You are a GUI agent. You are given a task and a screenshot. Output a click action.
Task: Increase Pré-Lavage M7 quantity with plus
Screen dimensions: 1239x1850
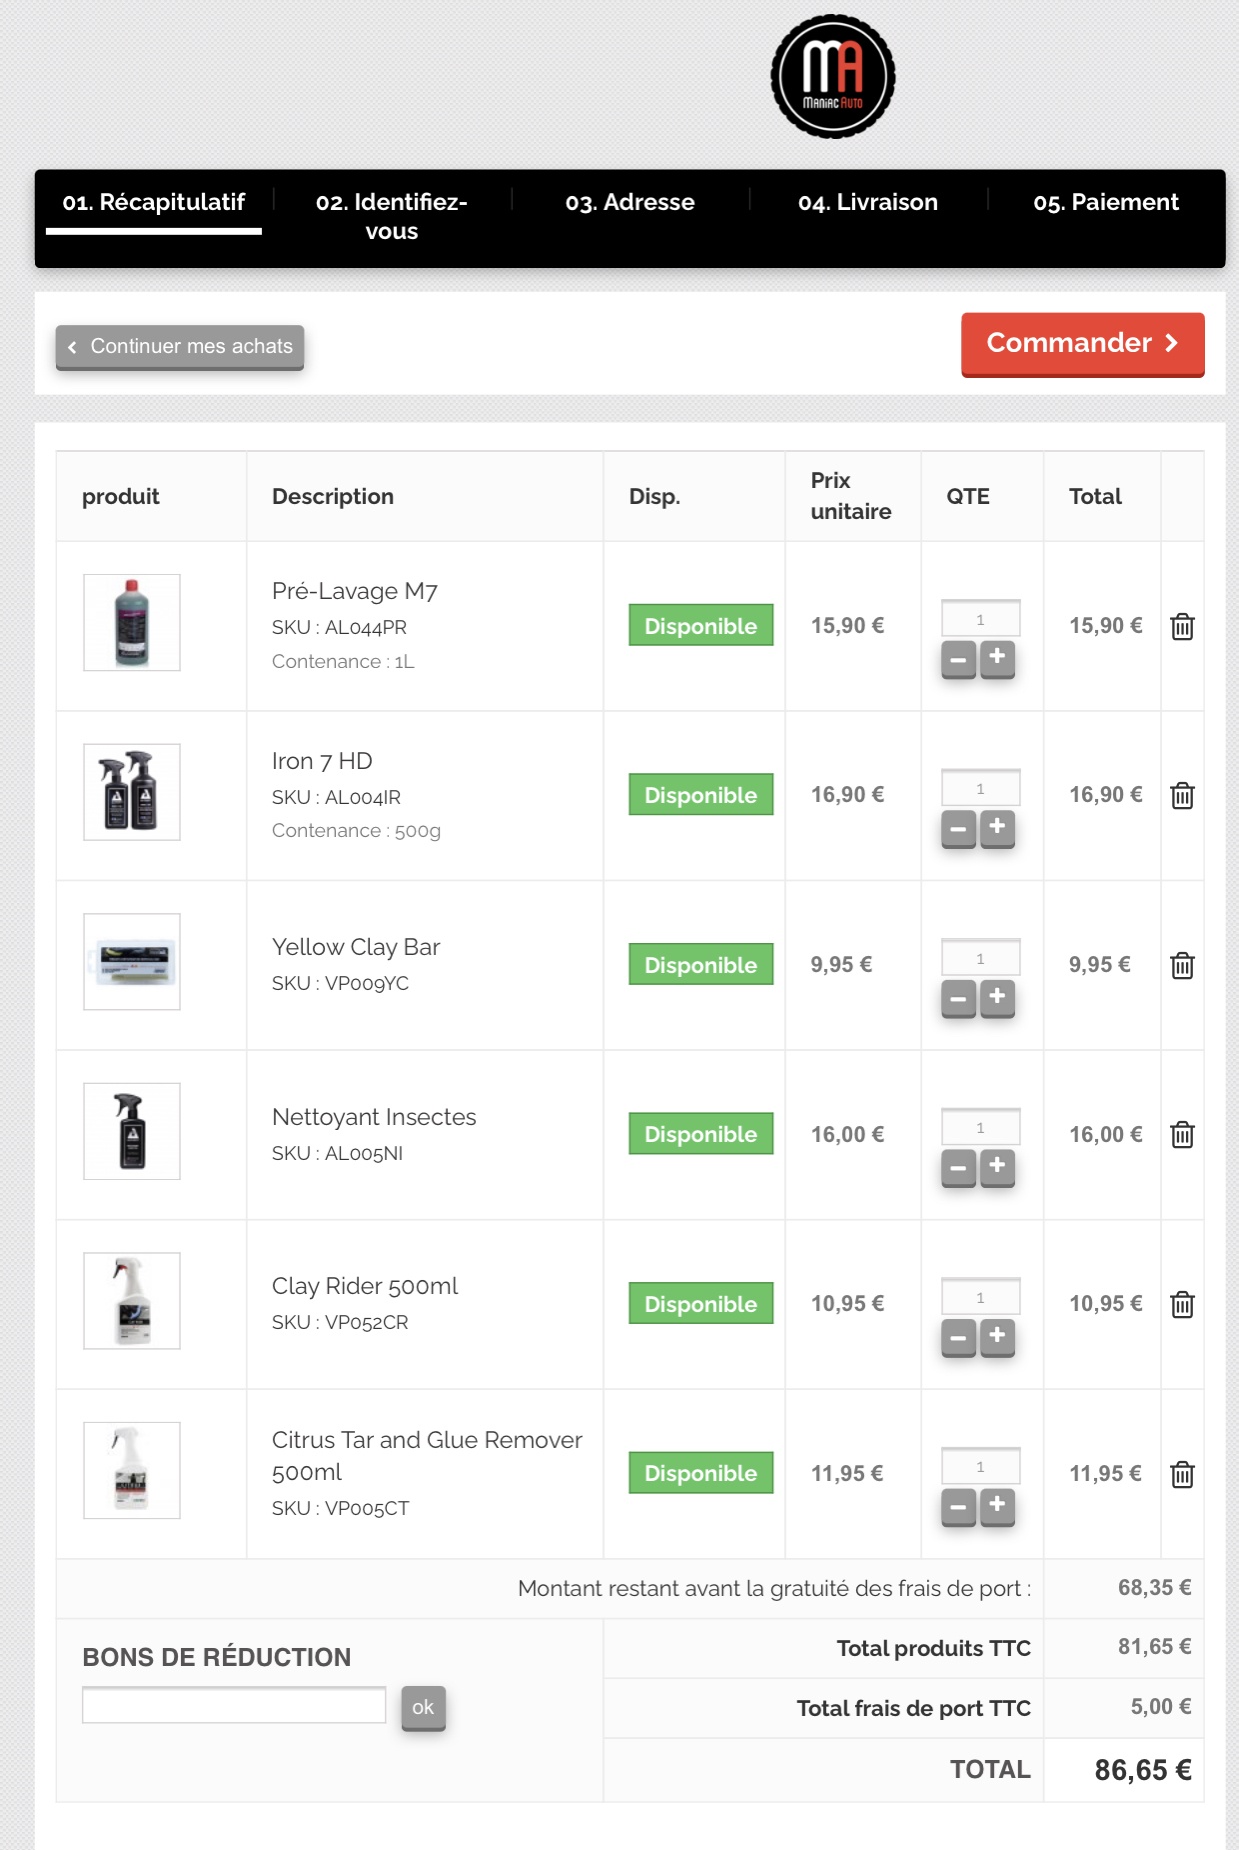[x=997, y=659]
